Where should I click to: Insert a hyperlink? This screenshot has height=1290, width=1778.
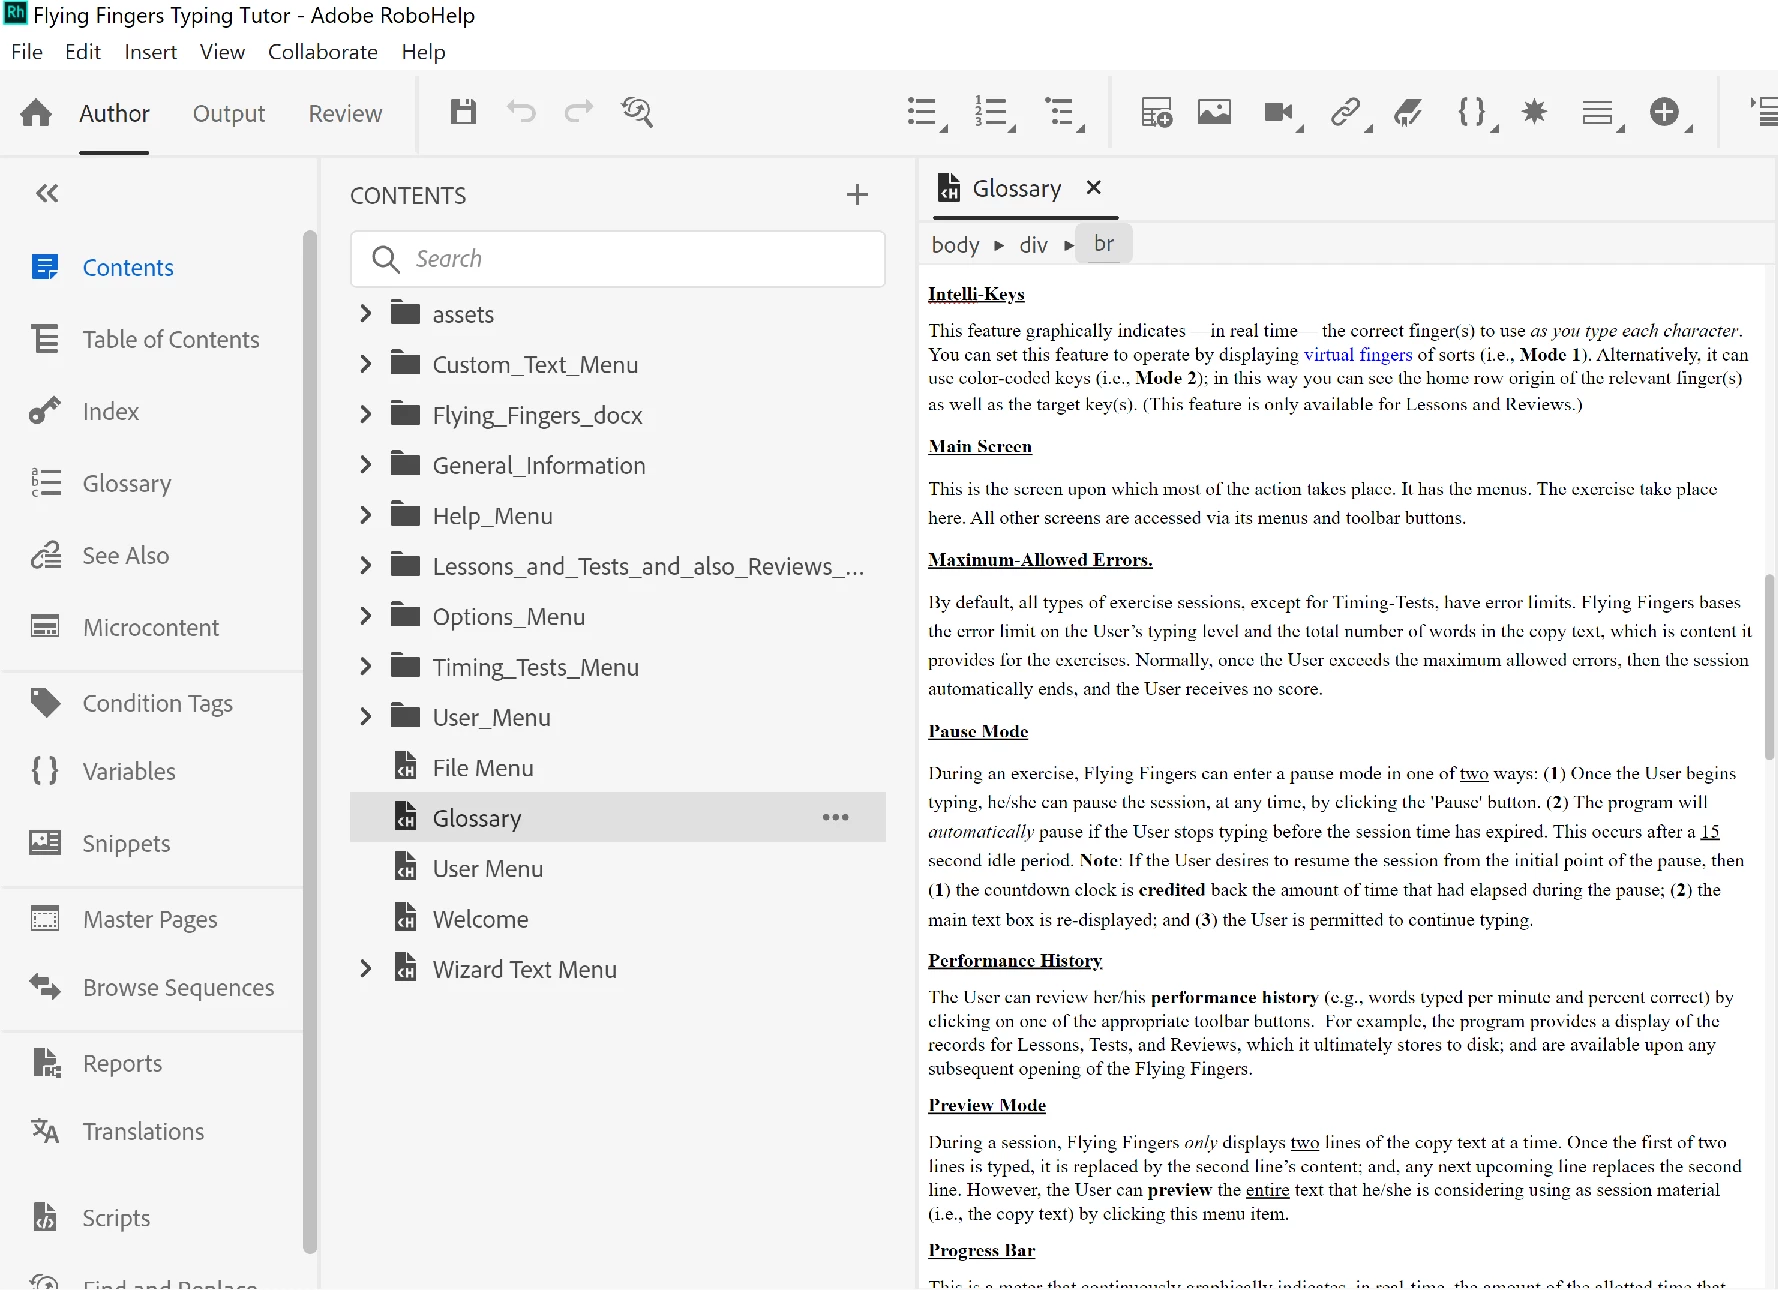1350,113
